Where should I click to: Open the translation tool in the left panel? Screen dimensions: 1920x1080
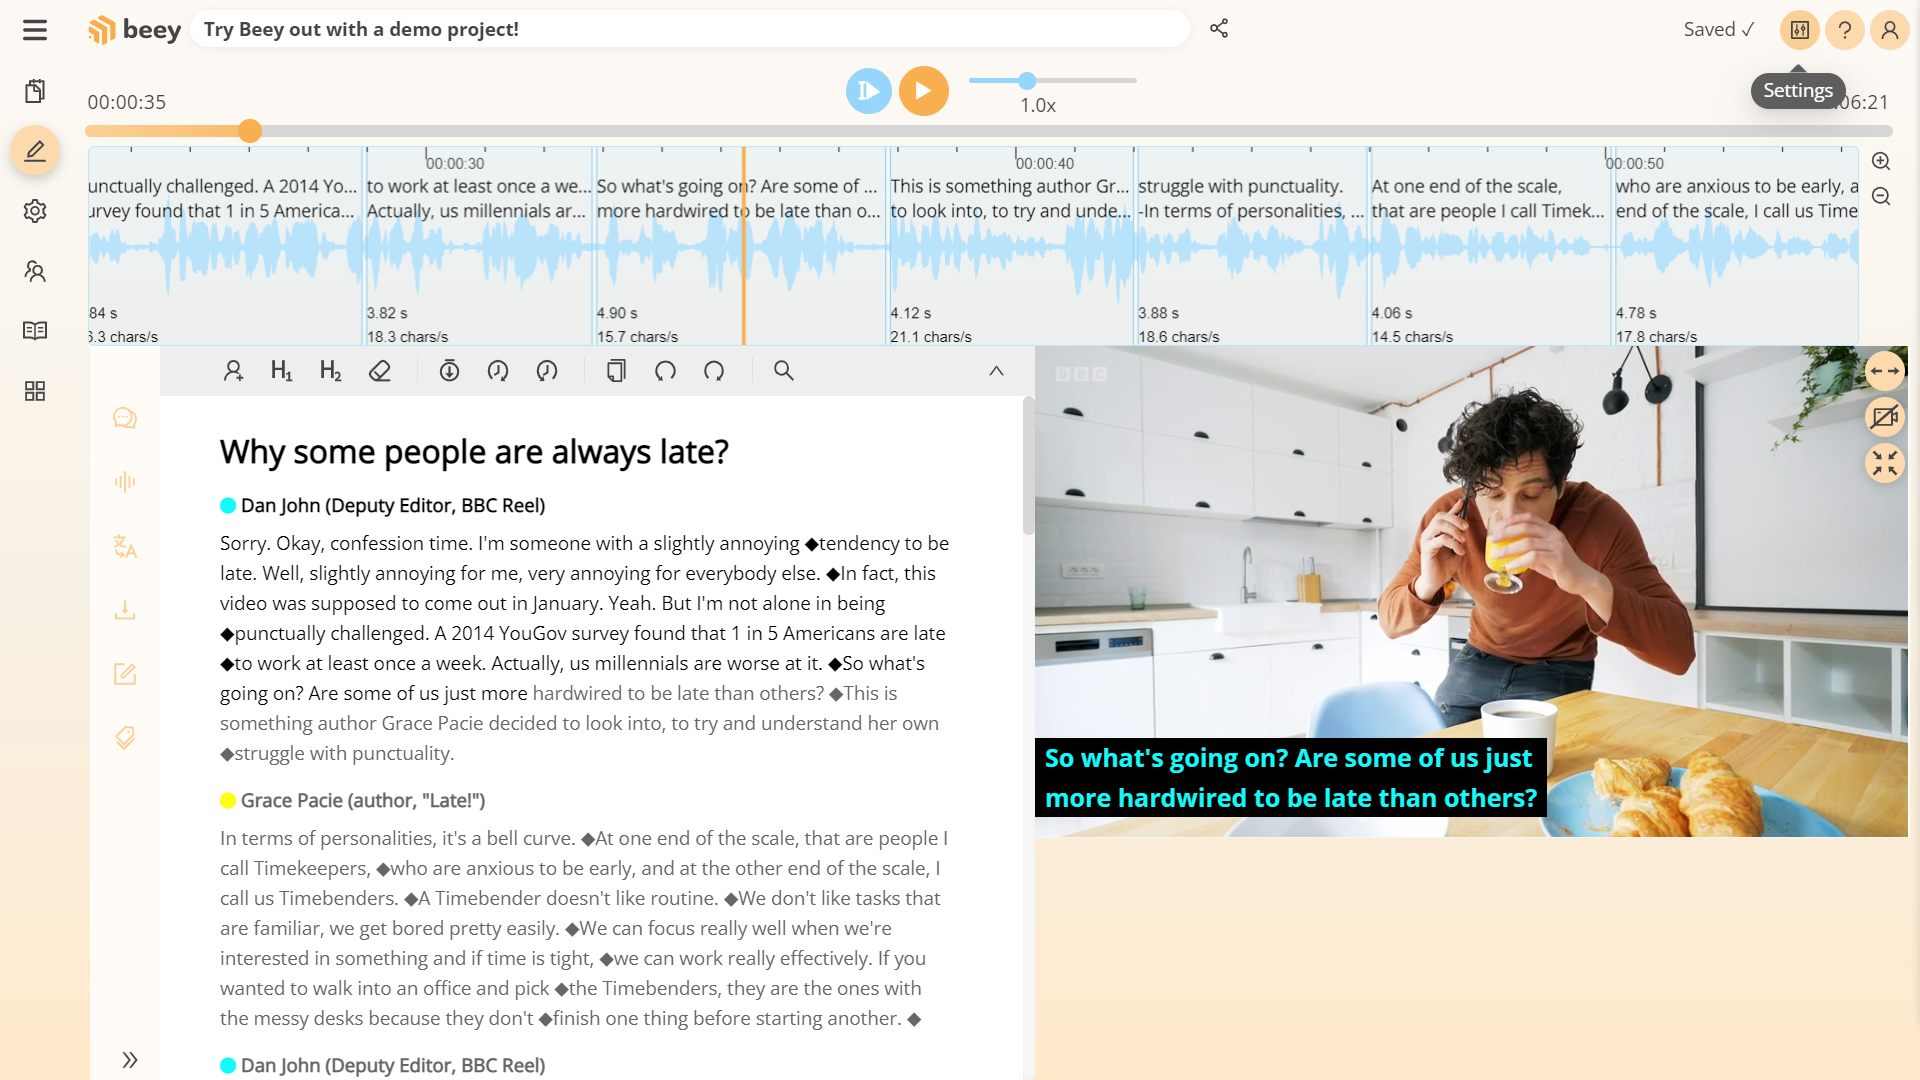(x=125, y=547)
